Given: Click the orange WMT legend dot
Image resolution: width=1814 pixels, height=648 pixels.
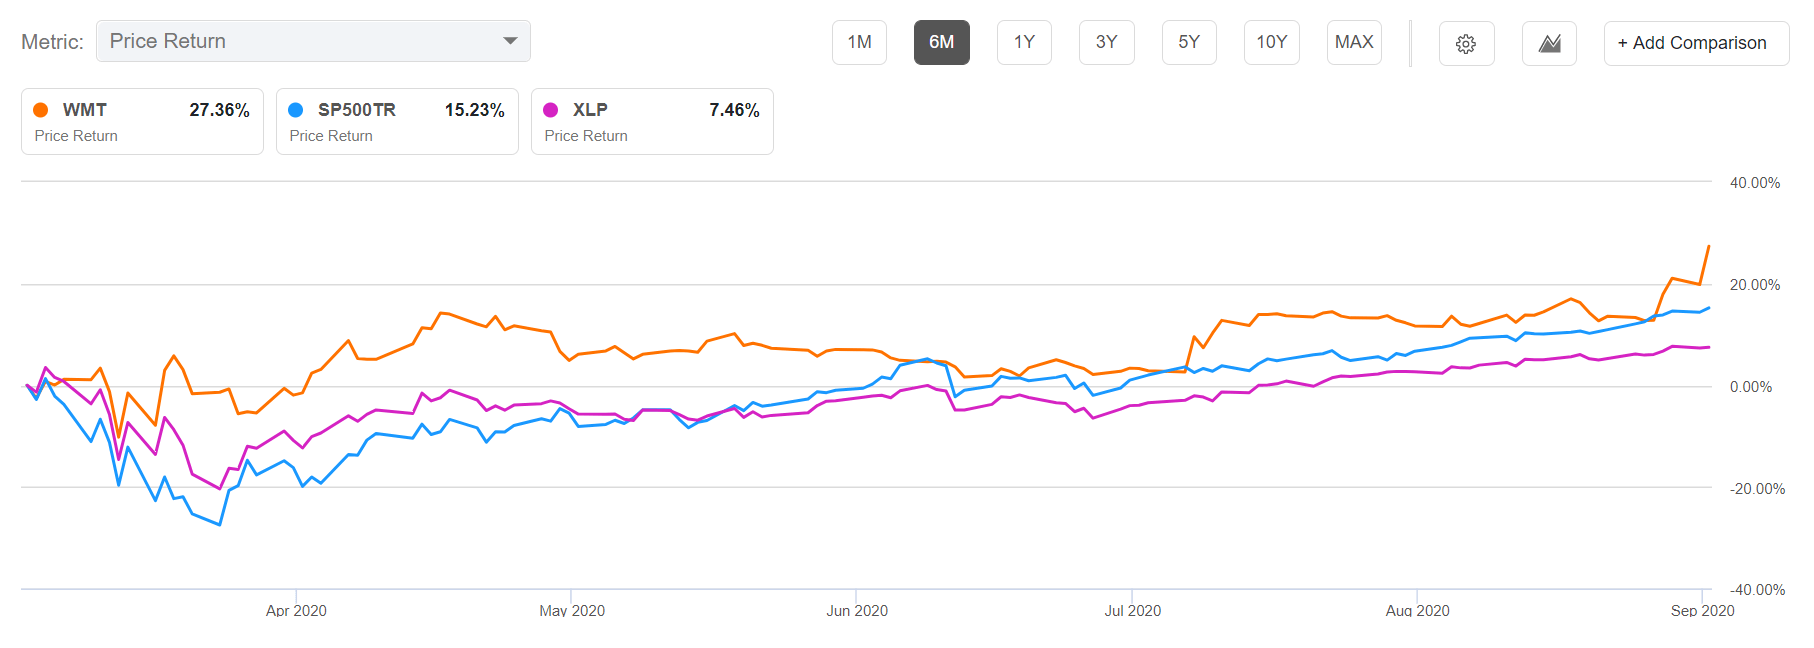Looking at the screenshot, I should point(41,110).
